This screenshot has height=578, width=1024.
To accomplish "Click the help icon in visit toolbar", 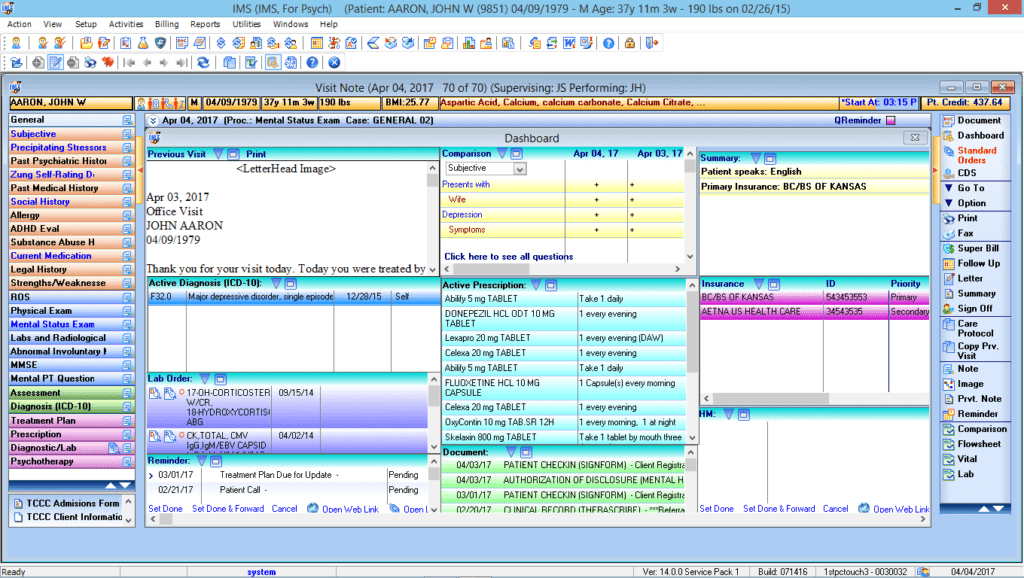I will pyautogui.click(x=312, y=63).
